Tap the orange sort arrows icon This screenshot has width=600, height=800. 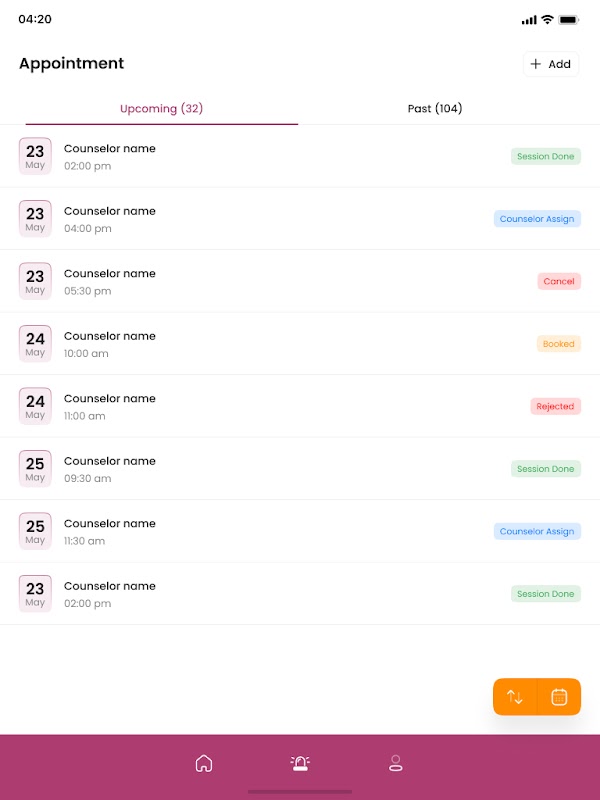pyautogui.click(x=515, y=697)
